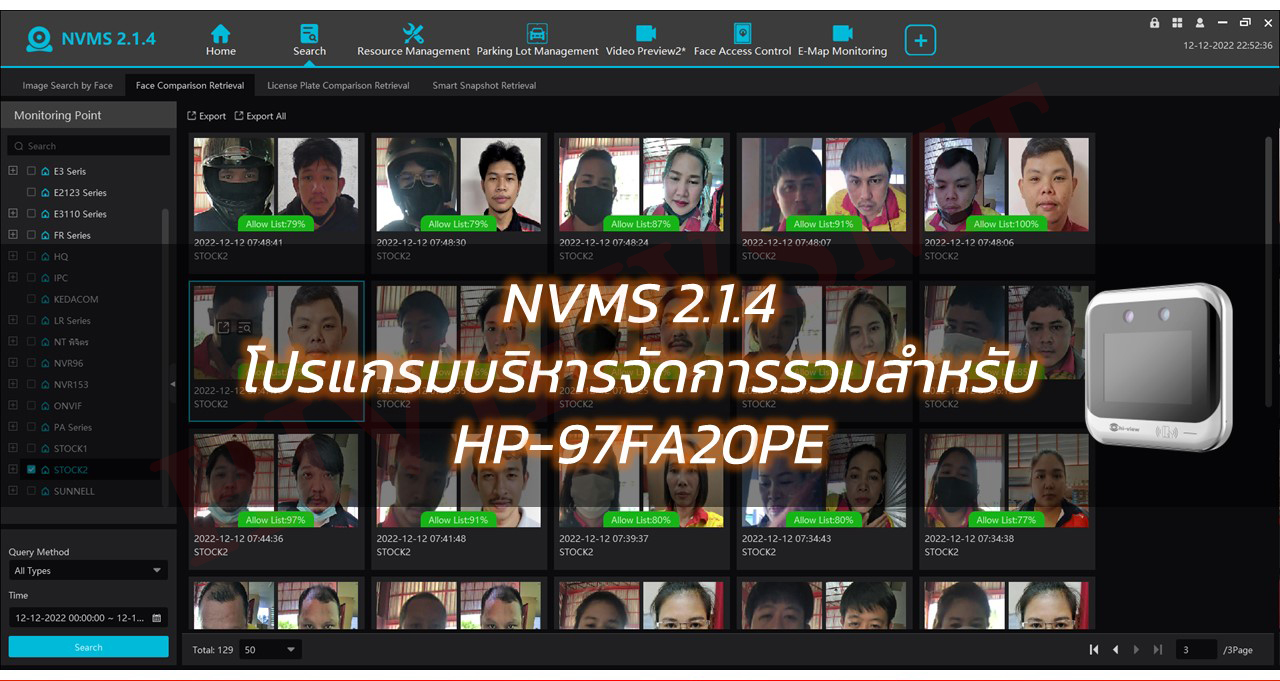Check the FR Series checkbox
Screen dimensions: 1280x681
click(x=32, y=235)
